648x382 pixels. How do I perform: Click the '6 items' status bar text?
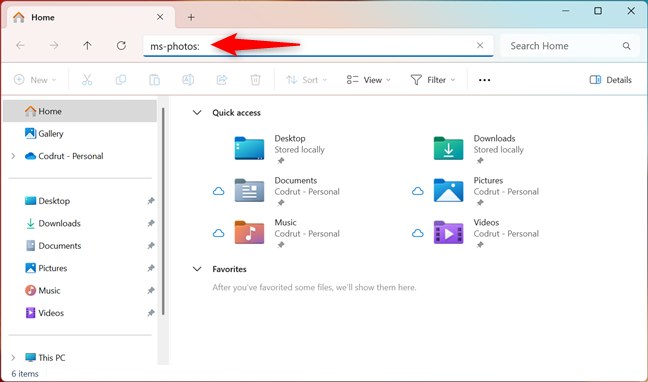point(25,374)
